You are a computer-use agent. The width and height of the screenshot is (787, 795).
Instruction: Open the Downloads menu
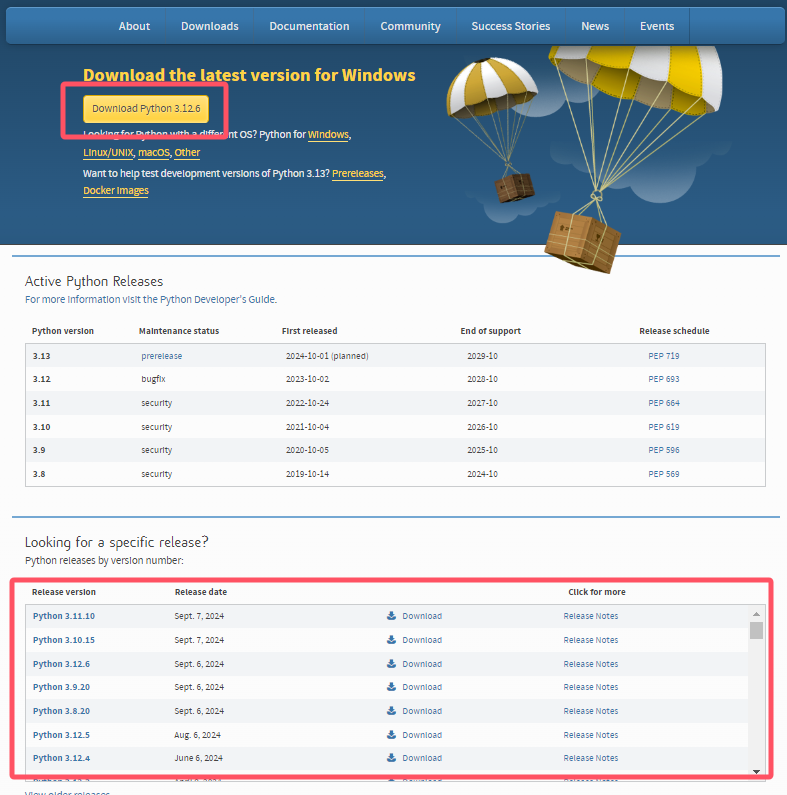[209, 26]
